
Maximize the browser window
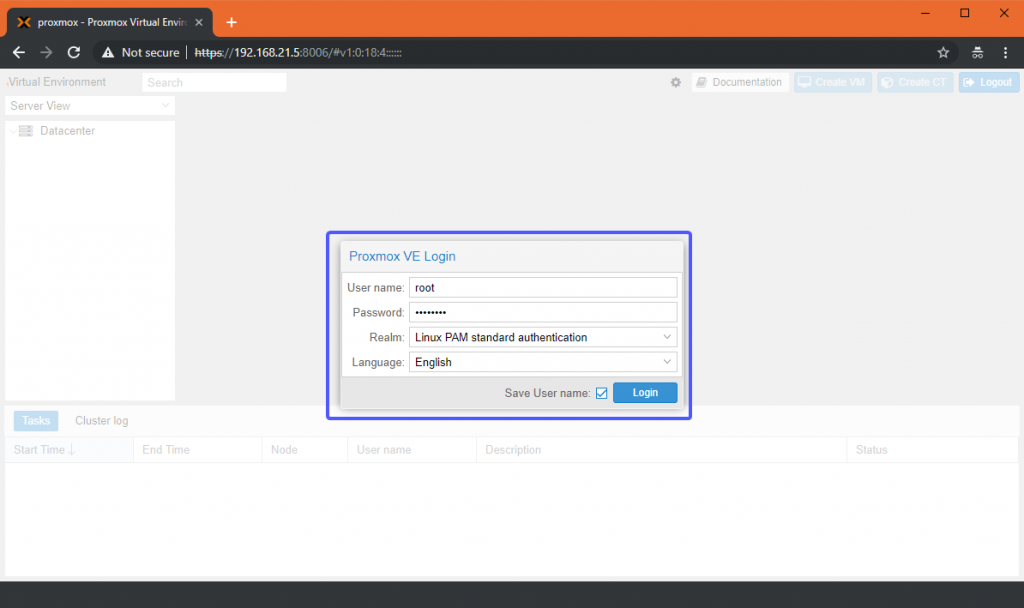pyautogui.click(x=965, y=13)
